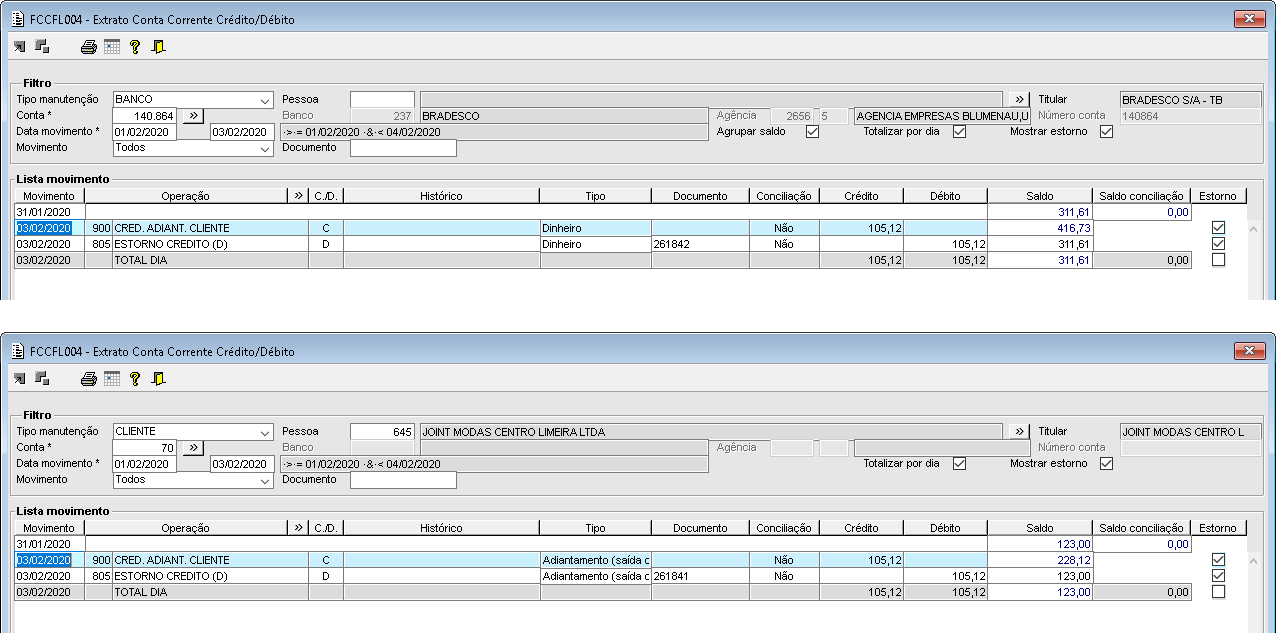Image resolution: width=1276 pixels, height=640 pixels.
Task: Select the saldo cell 416,73
Action: (1038, 228)
